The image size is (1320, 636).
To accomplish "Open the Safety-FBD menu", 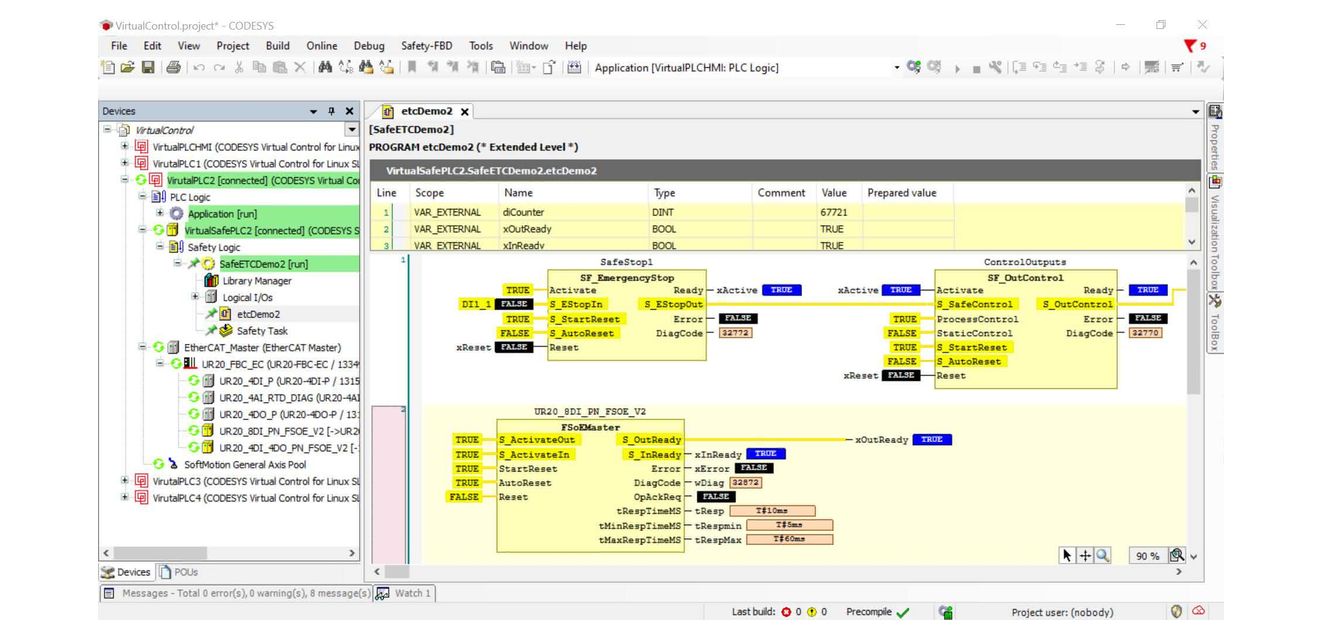I will pyautogui.click(x=427, y=45).
